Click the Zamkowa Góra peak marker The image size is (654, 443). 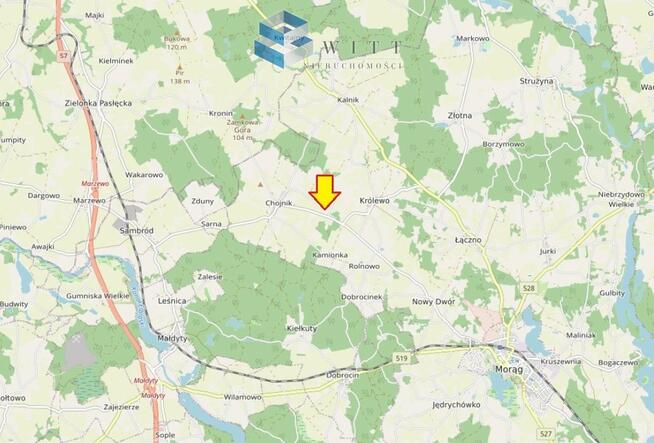[x=243, y=116]
